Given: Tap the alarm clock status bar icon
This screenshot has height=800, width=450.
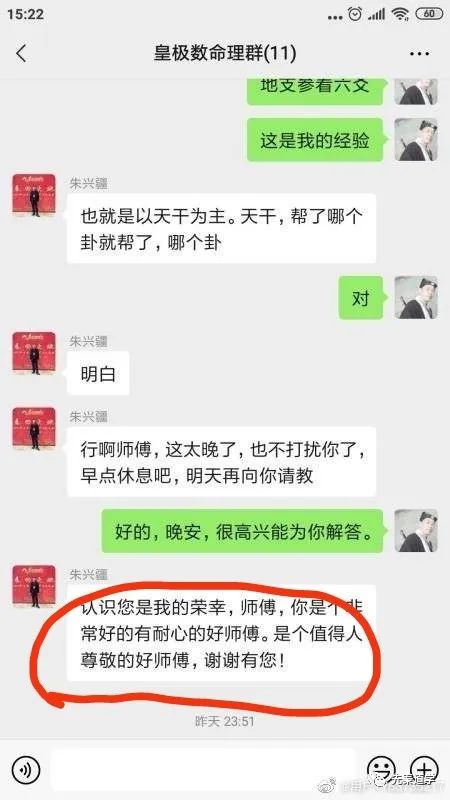Looking at the screenshot, I should (355, 14).
